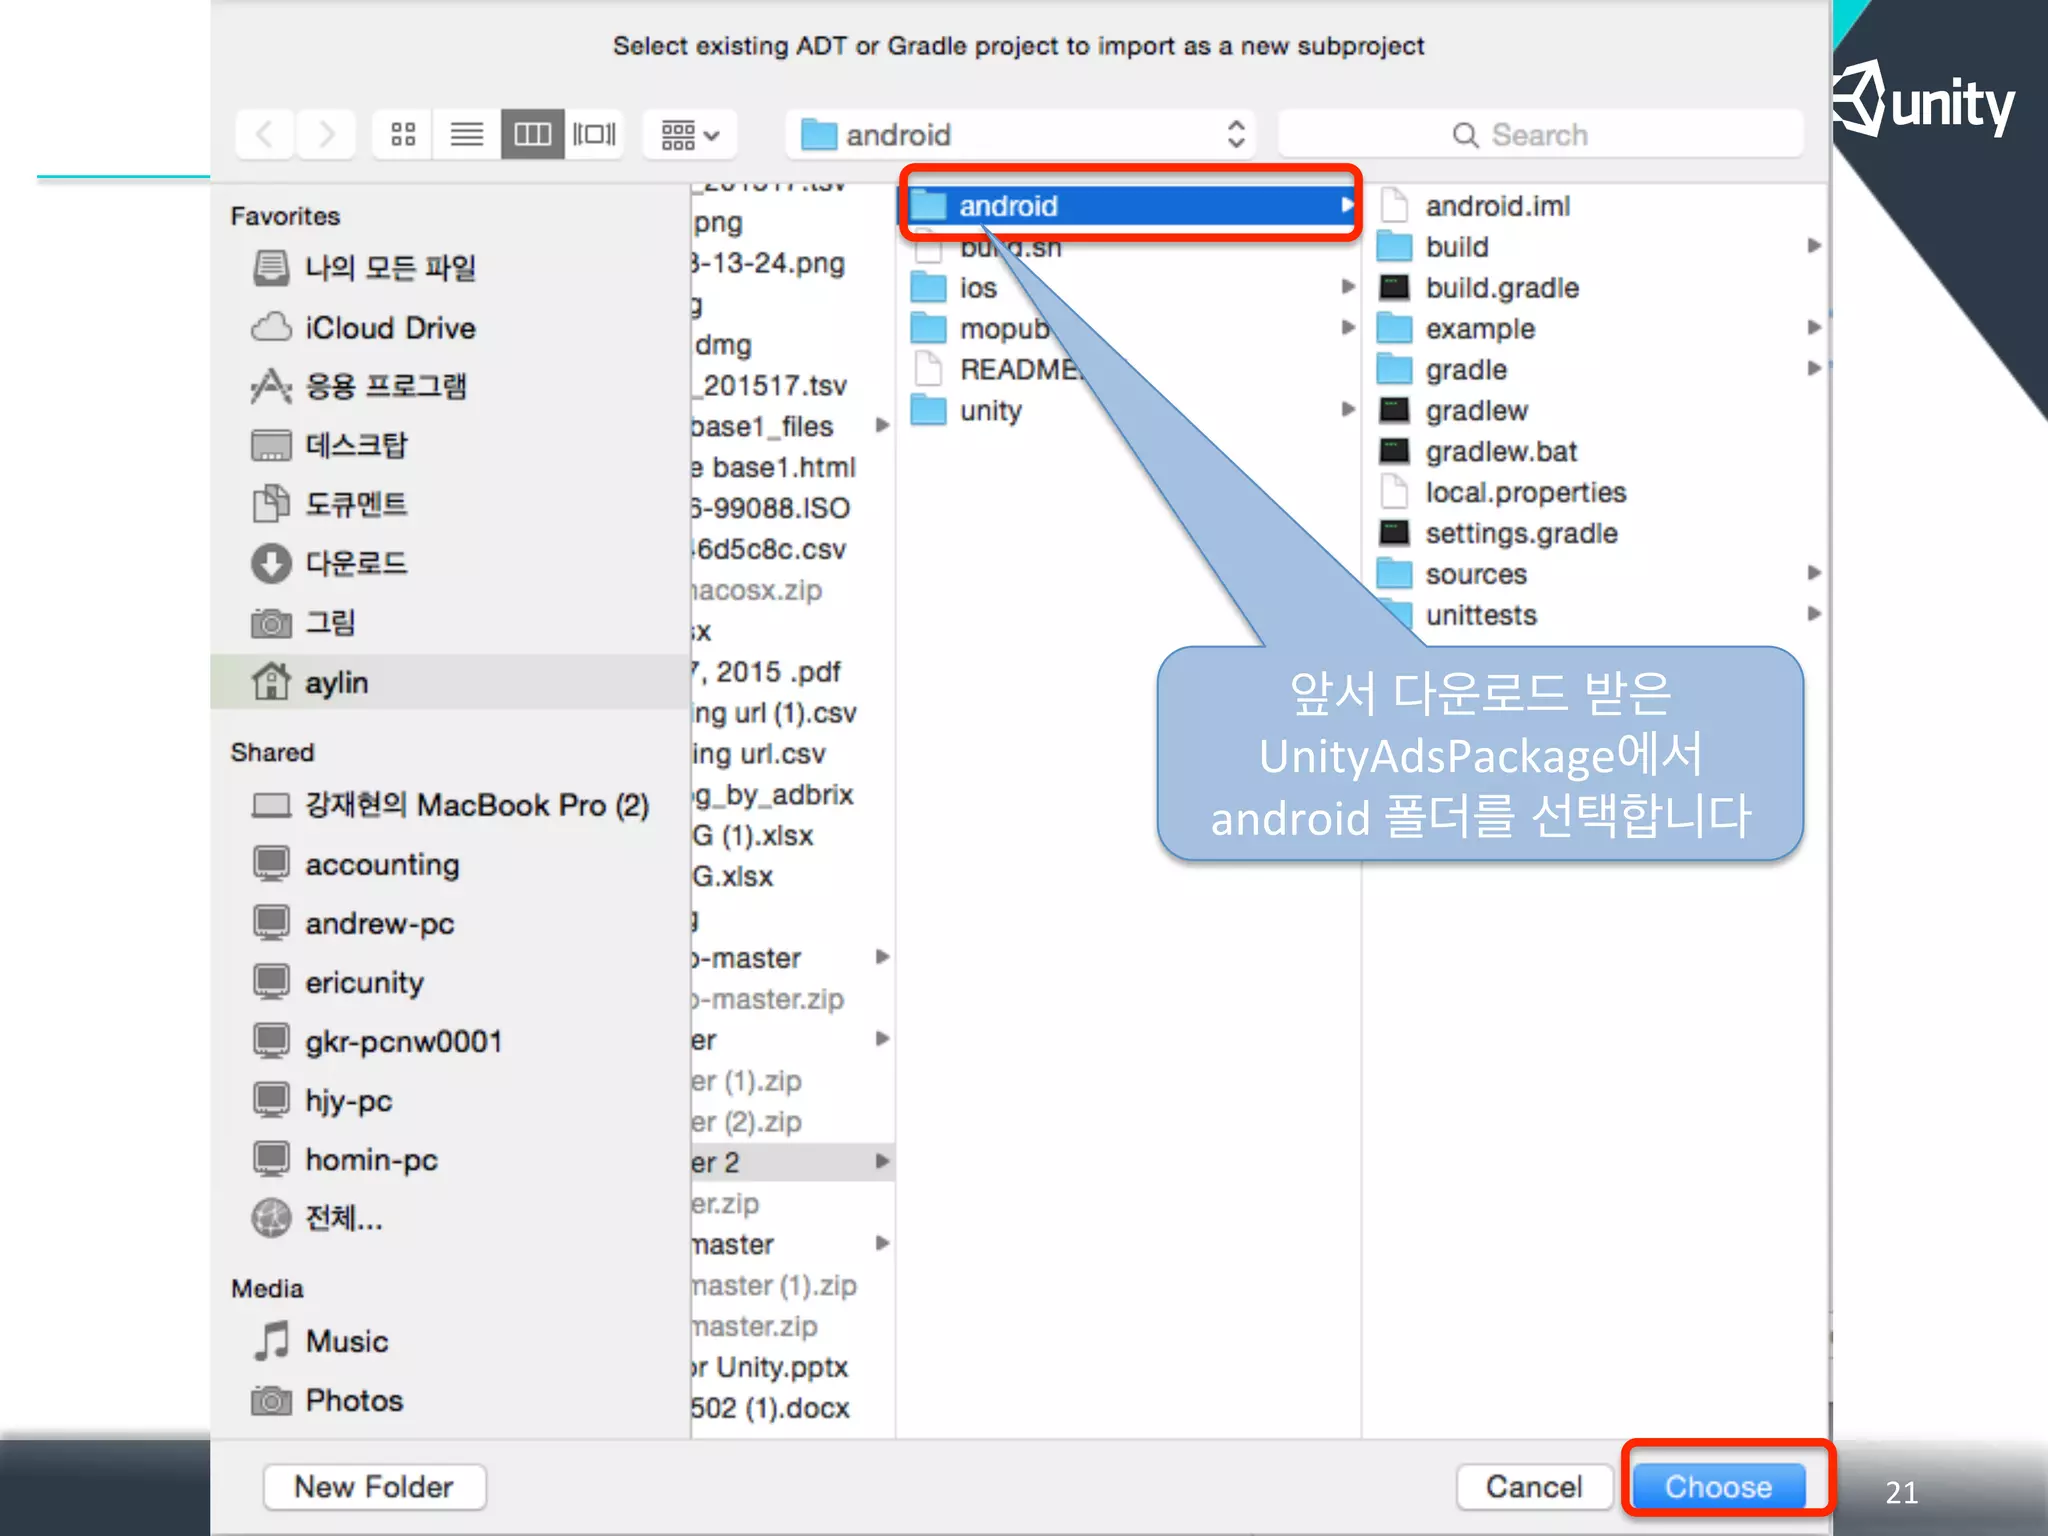
Task: Select base1_files folder
Action: (x=764, y=427)
